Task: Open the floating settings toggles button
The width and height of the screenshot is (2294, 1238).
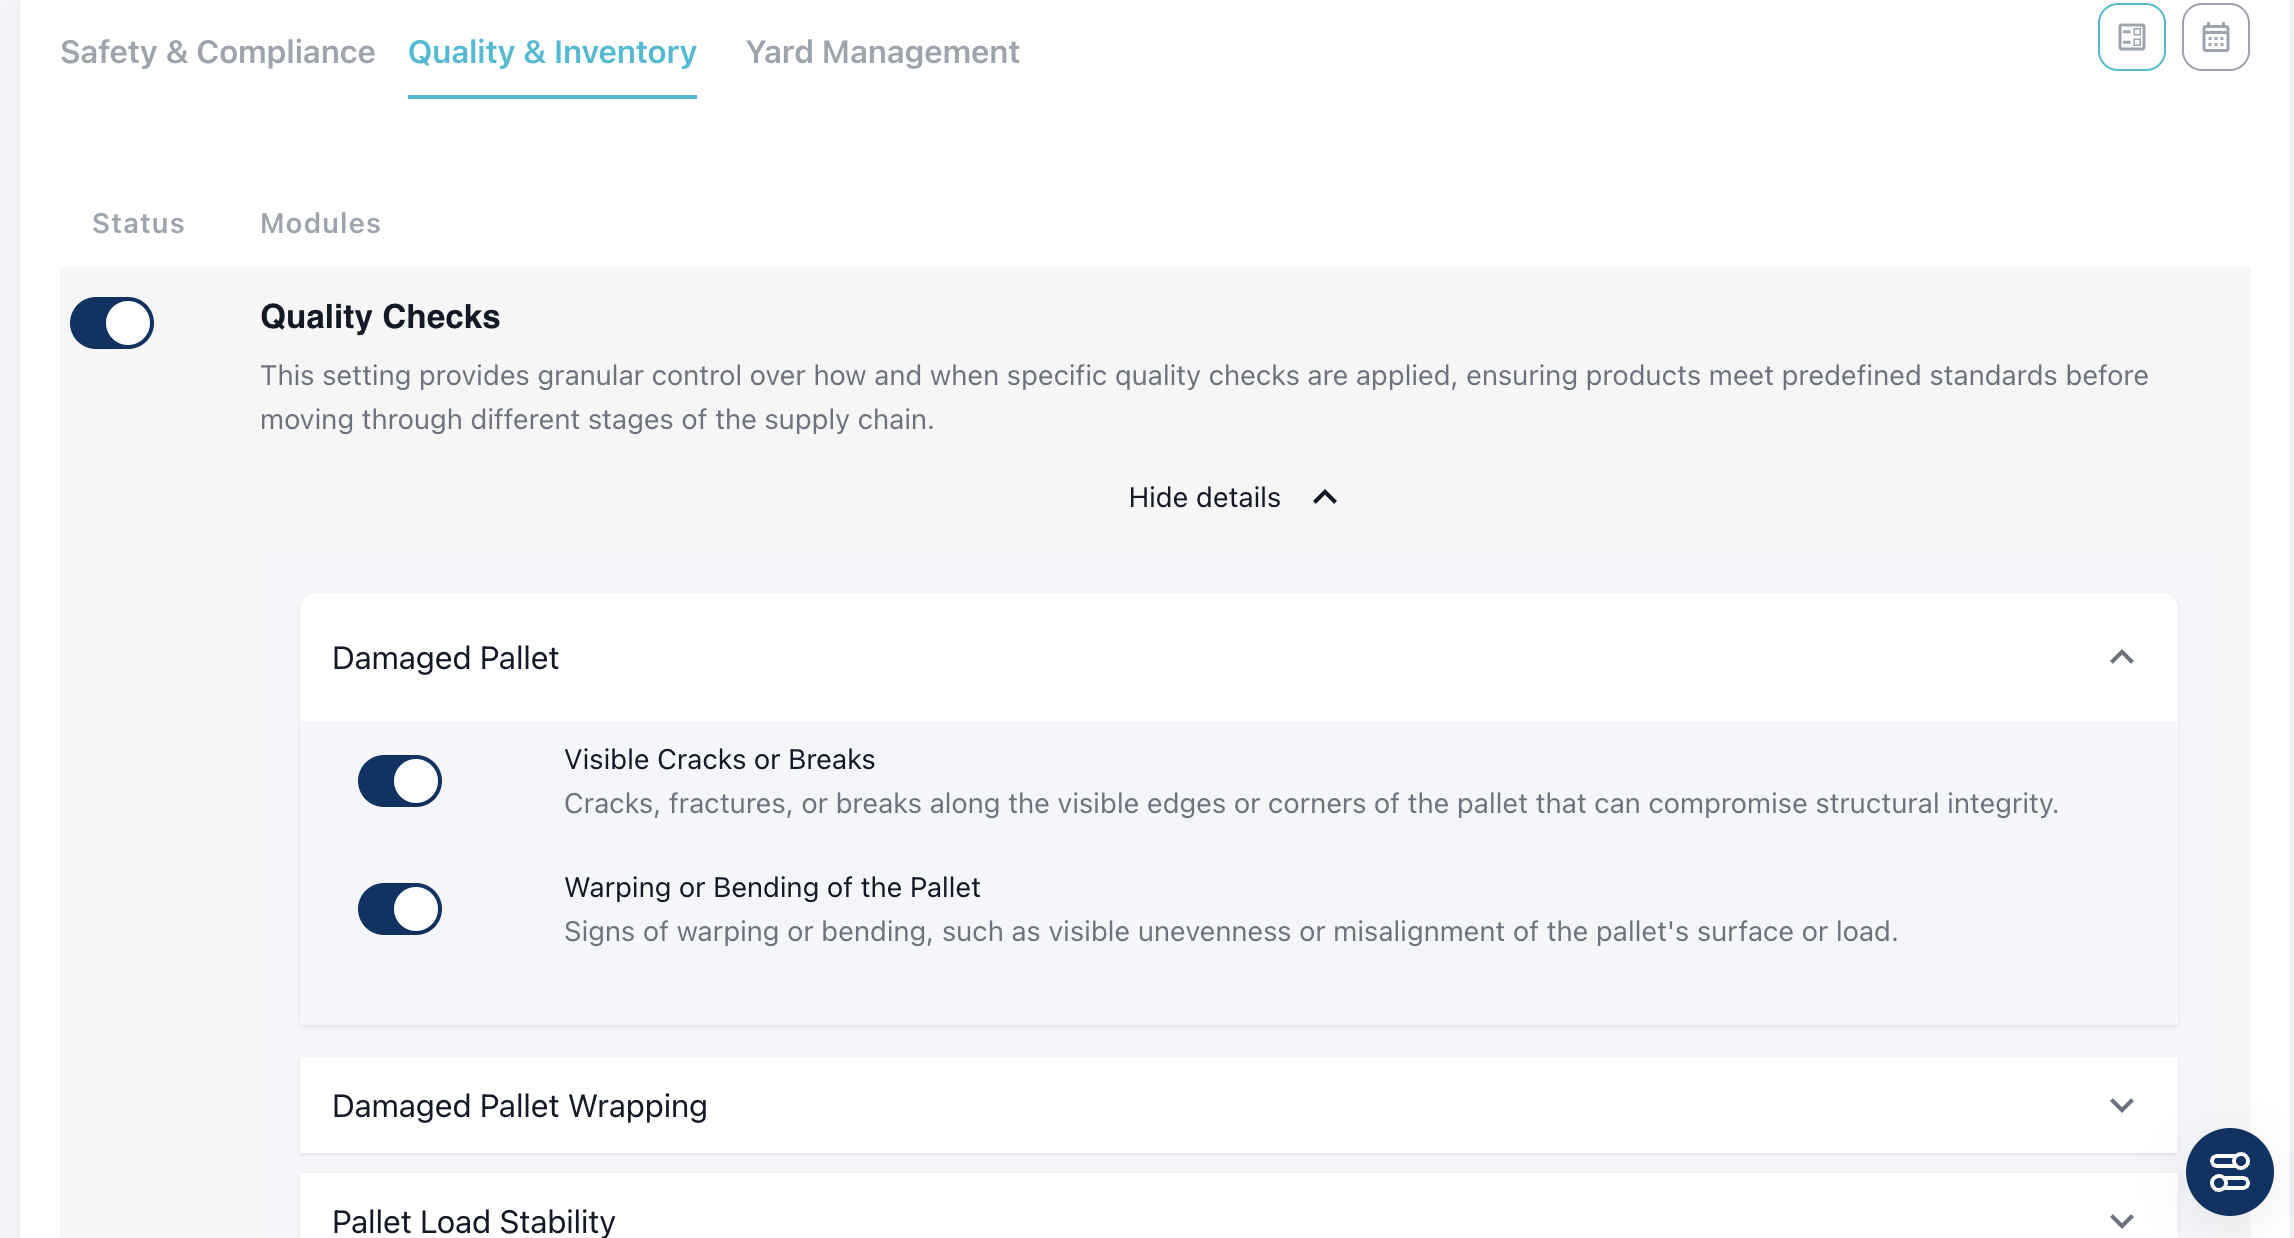Action: (x=2229, y=1172)
